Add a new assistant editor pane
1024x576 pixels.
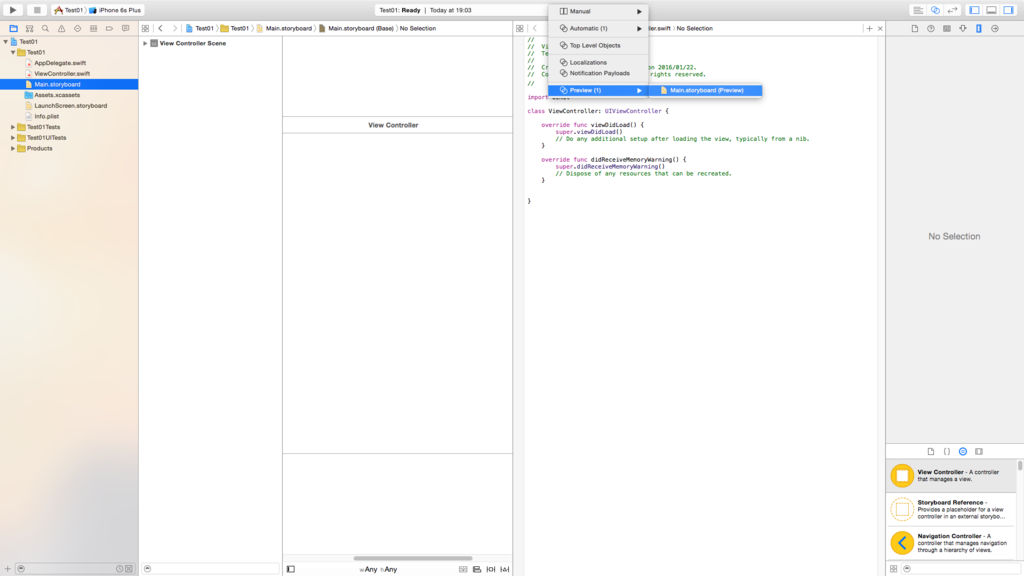(x=869, y=29)
